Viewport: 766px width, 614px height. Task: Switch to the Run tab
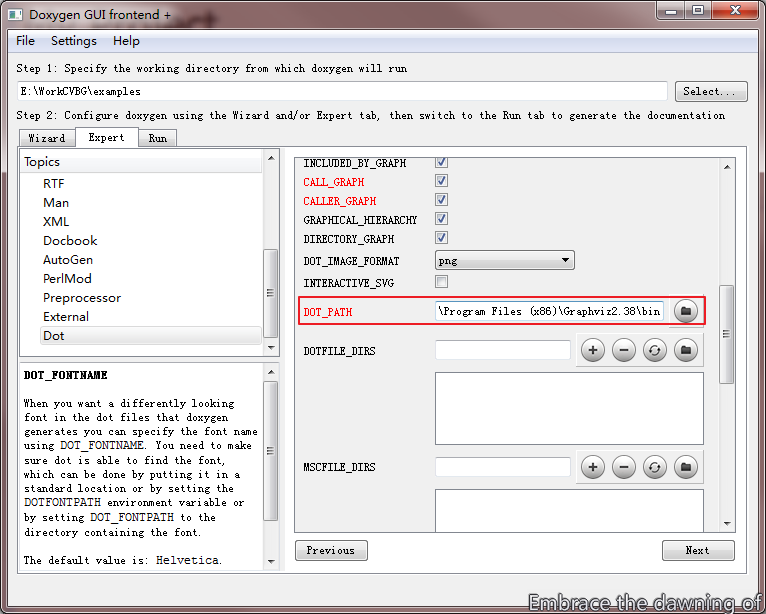pyautogui.click(x=157, y=138)
